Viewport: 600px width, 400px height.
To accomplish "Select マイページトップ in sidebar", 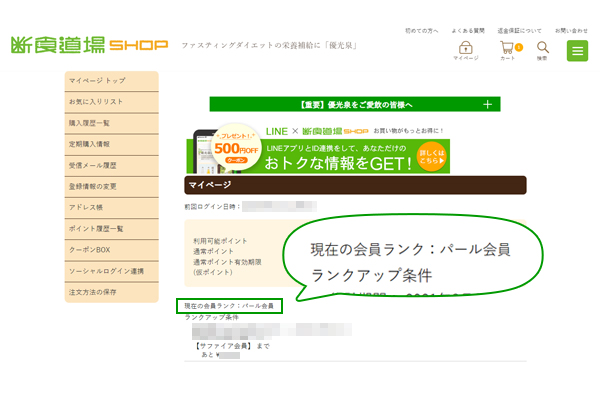I will 112,81.
